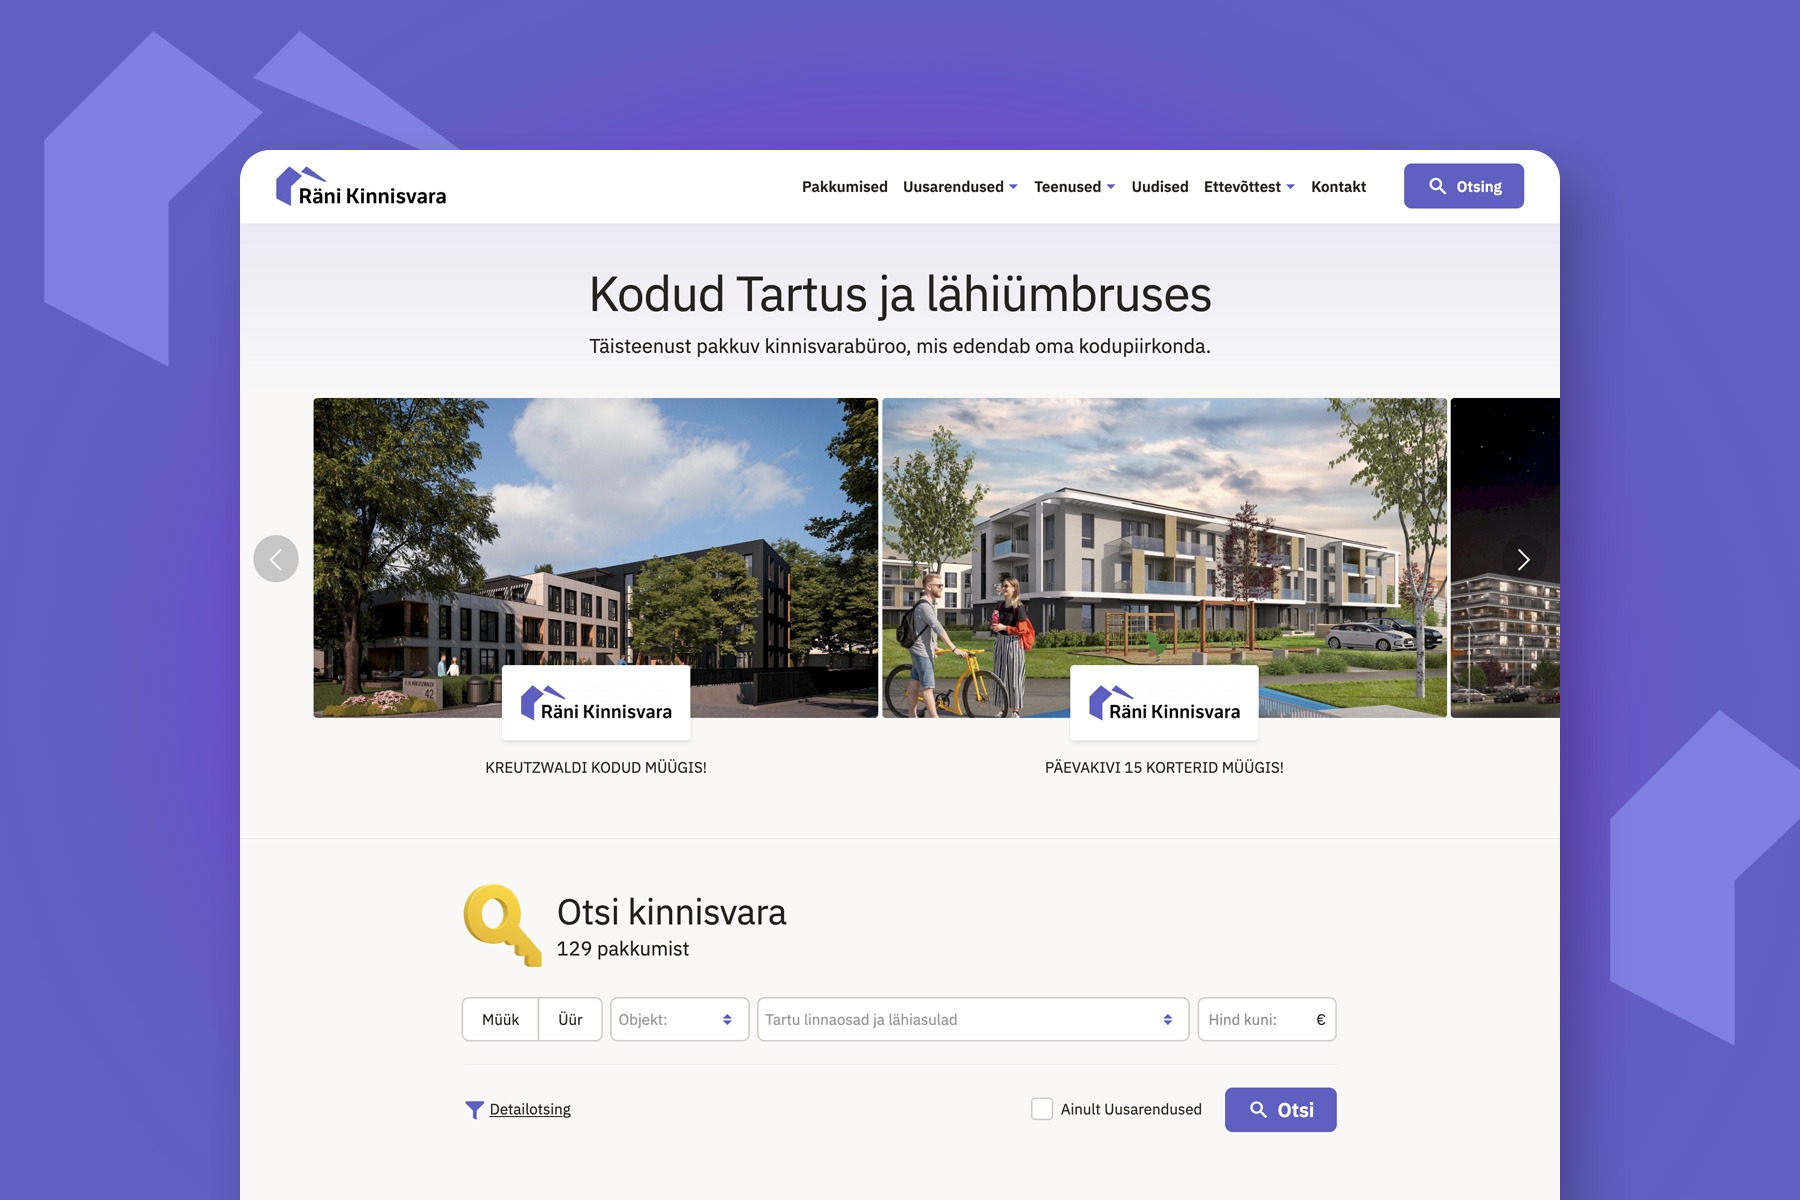Viewport: 1800px width, 1200px height.
Task: Click the Hind kuni price field
Action: click(x=1258, y=1020)
